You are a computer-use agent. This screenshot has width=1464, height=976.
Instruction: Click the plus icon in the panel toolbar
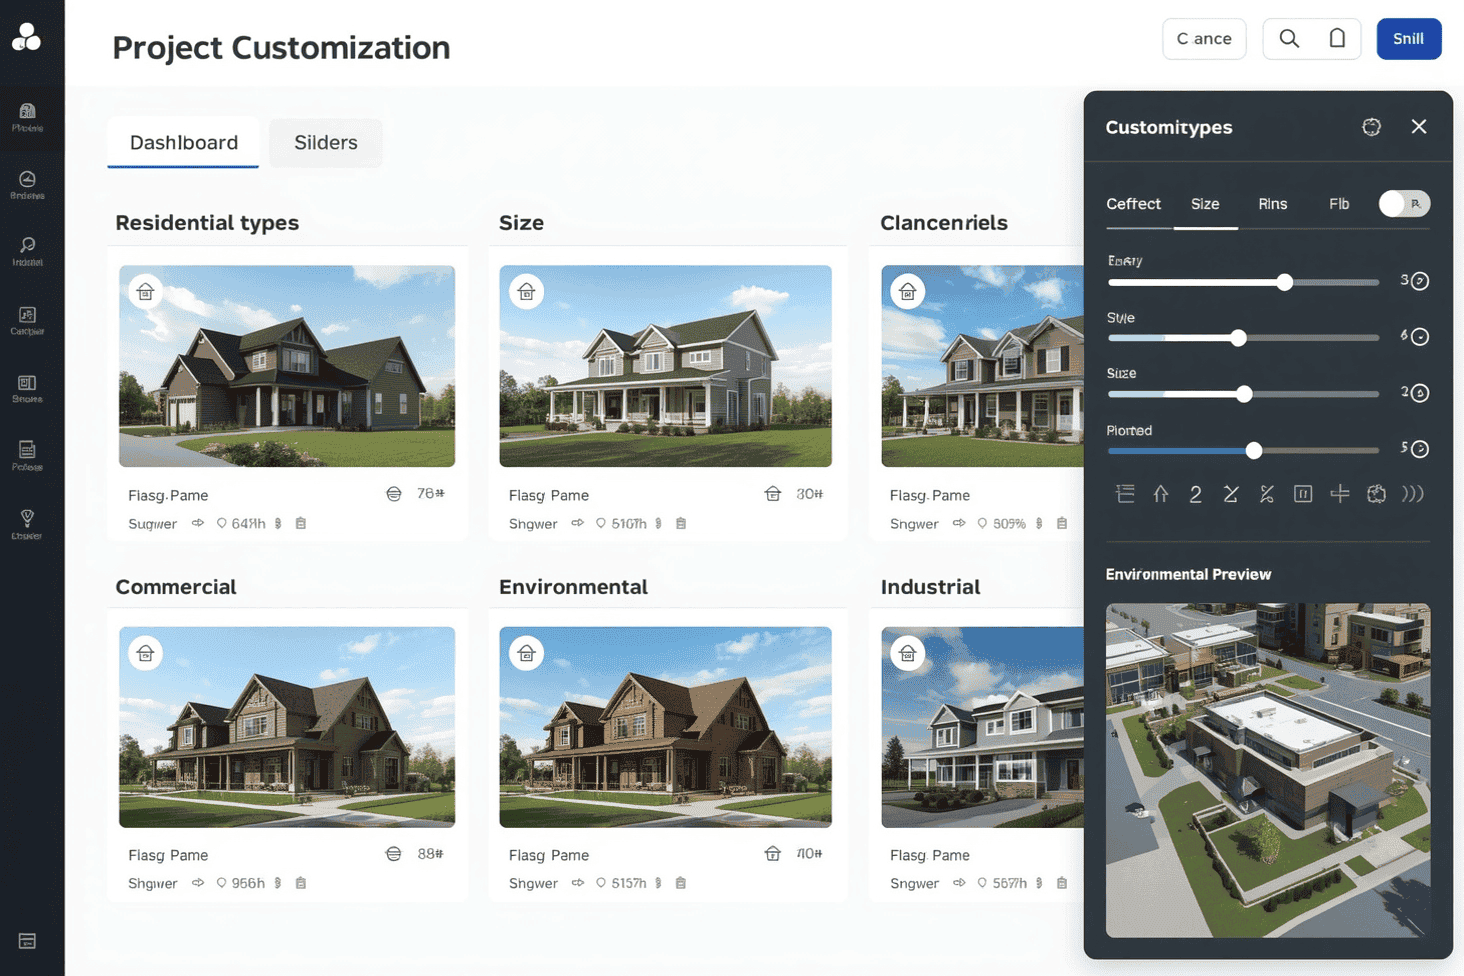point(1339,494)
